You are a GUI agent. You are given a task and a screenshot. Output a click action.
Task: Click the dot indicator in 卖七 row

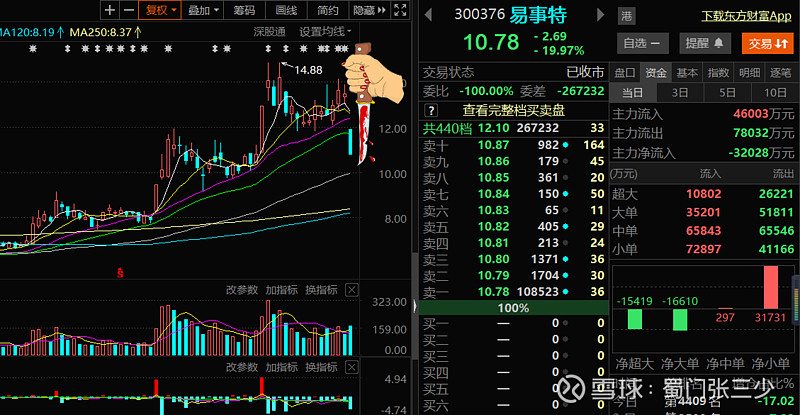click(565, 194)
